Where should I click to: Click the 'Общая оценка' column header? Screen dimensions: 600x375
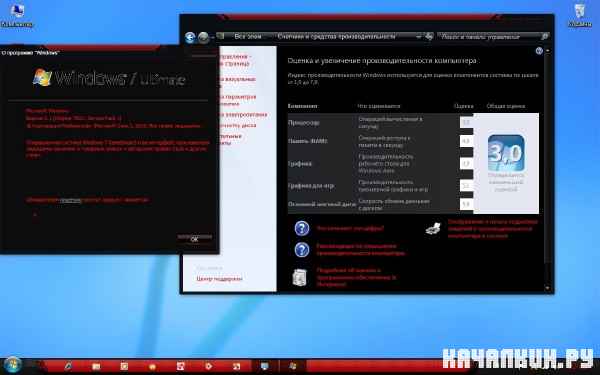[506, 106]
